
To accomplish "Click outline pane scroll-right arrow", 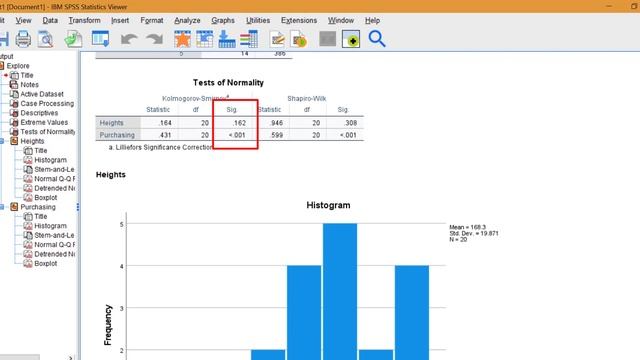I will [x=71, y=357].
